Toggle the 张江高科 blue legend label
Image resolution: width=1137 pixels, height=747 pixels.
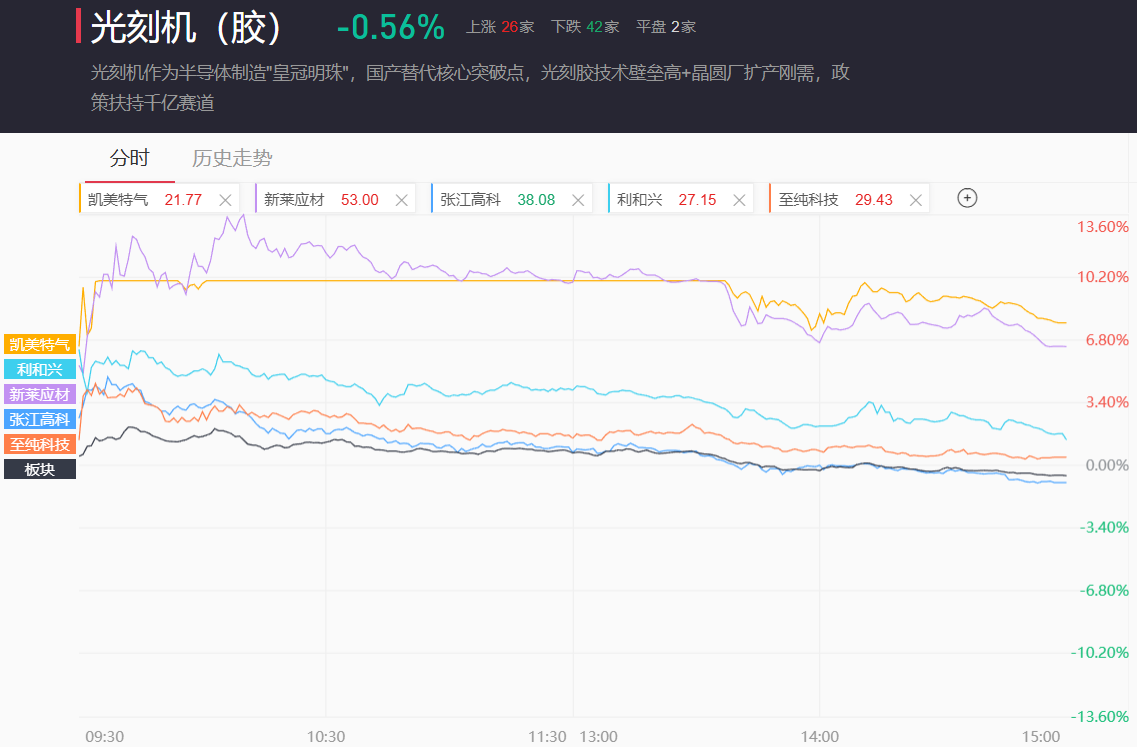40,419
